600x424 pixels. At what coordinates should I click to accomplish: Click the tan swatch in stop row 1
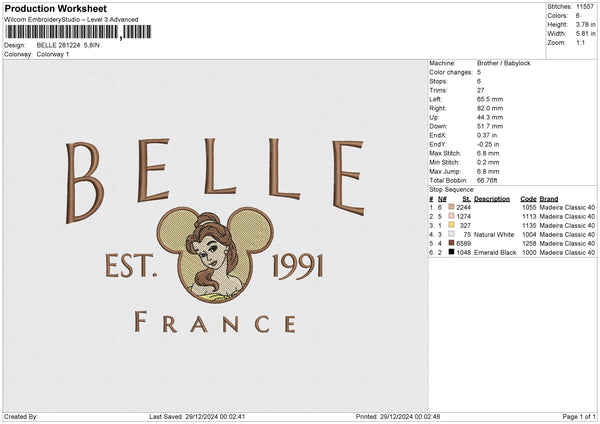451,207
